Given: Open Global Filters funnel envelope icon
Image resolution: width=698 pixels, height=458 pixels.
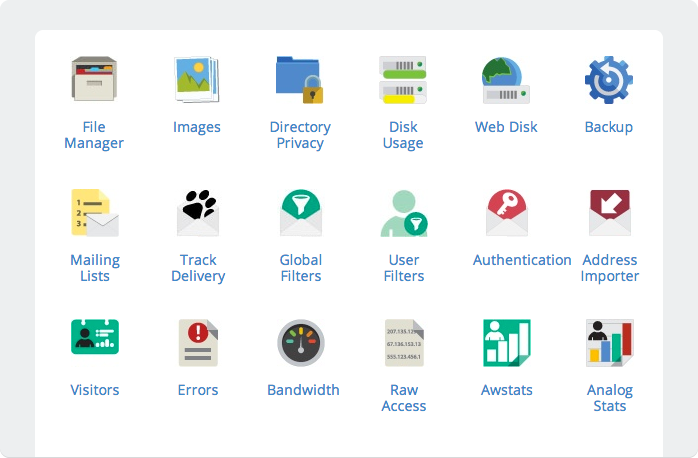Looking at the screenshot, I should [x=301, y=213].
